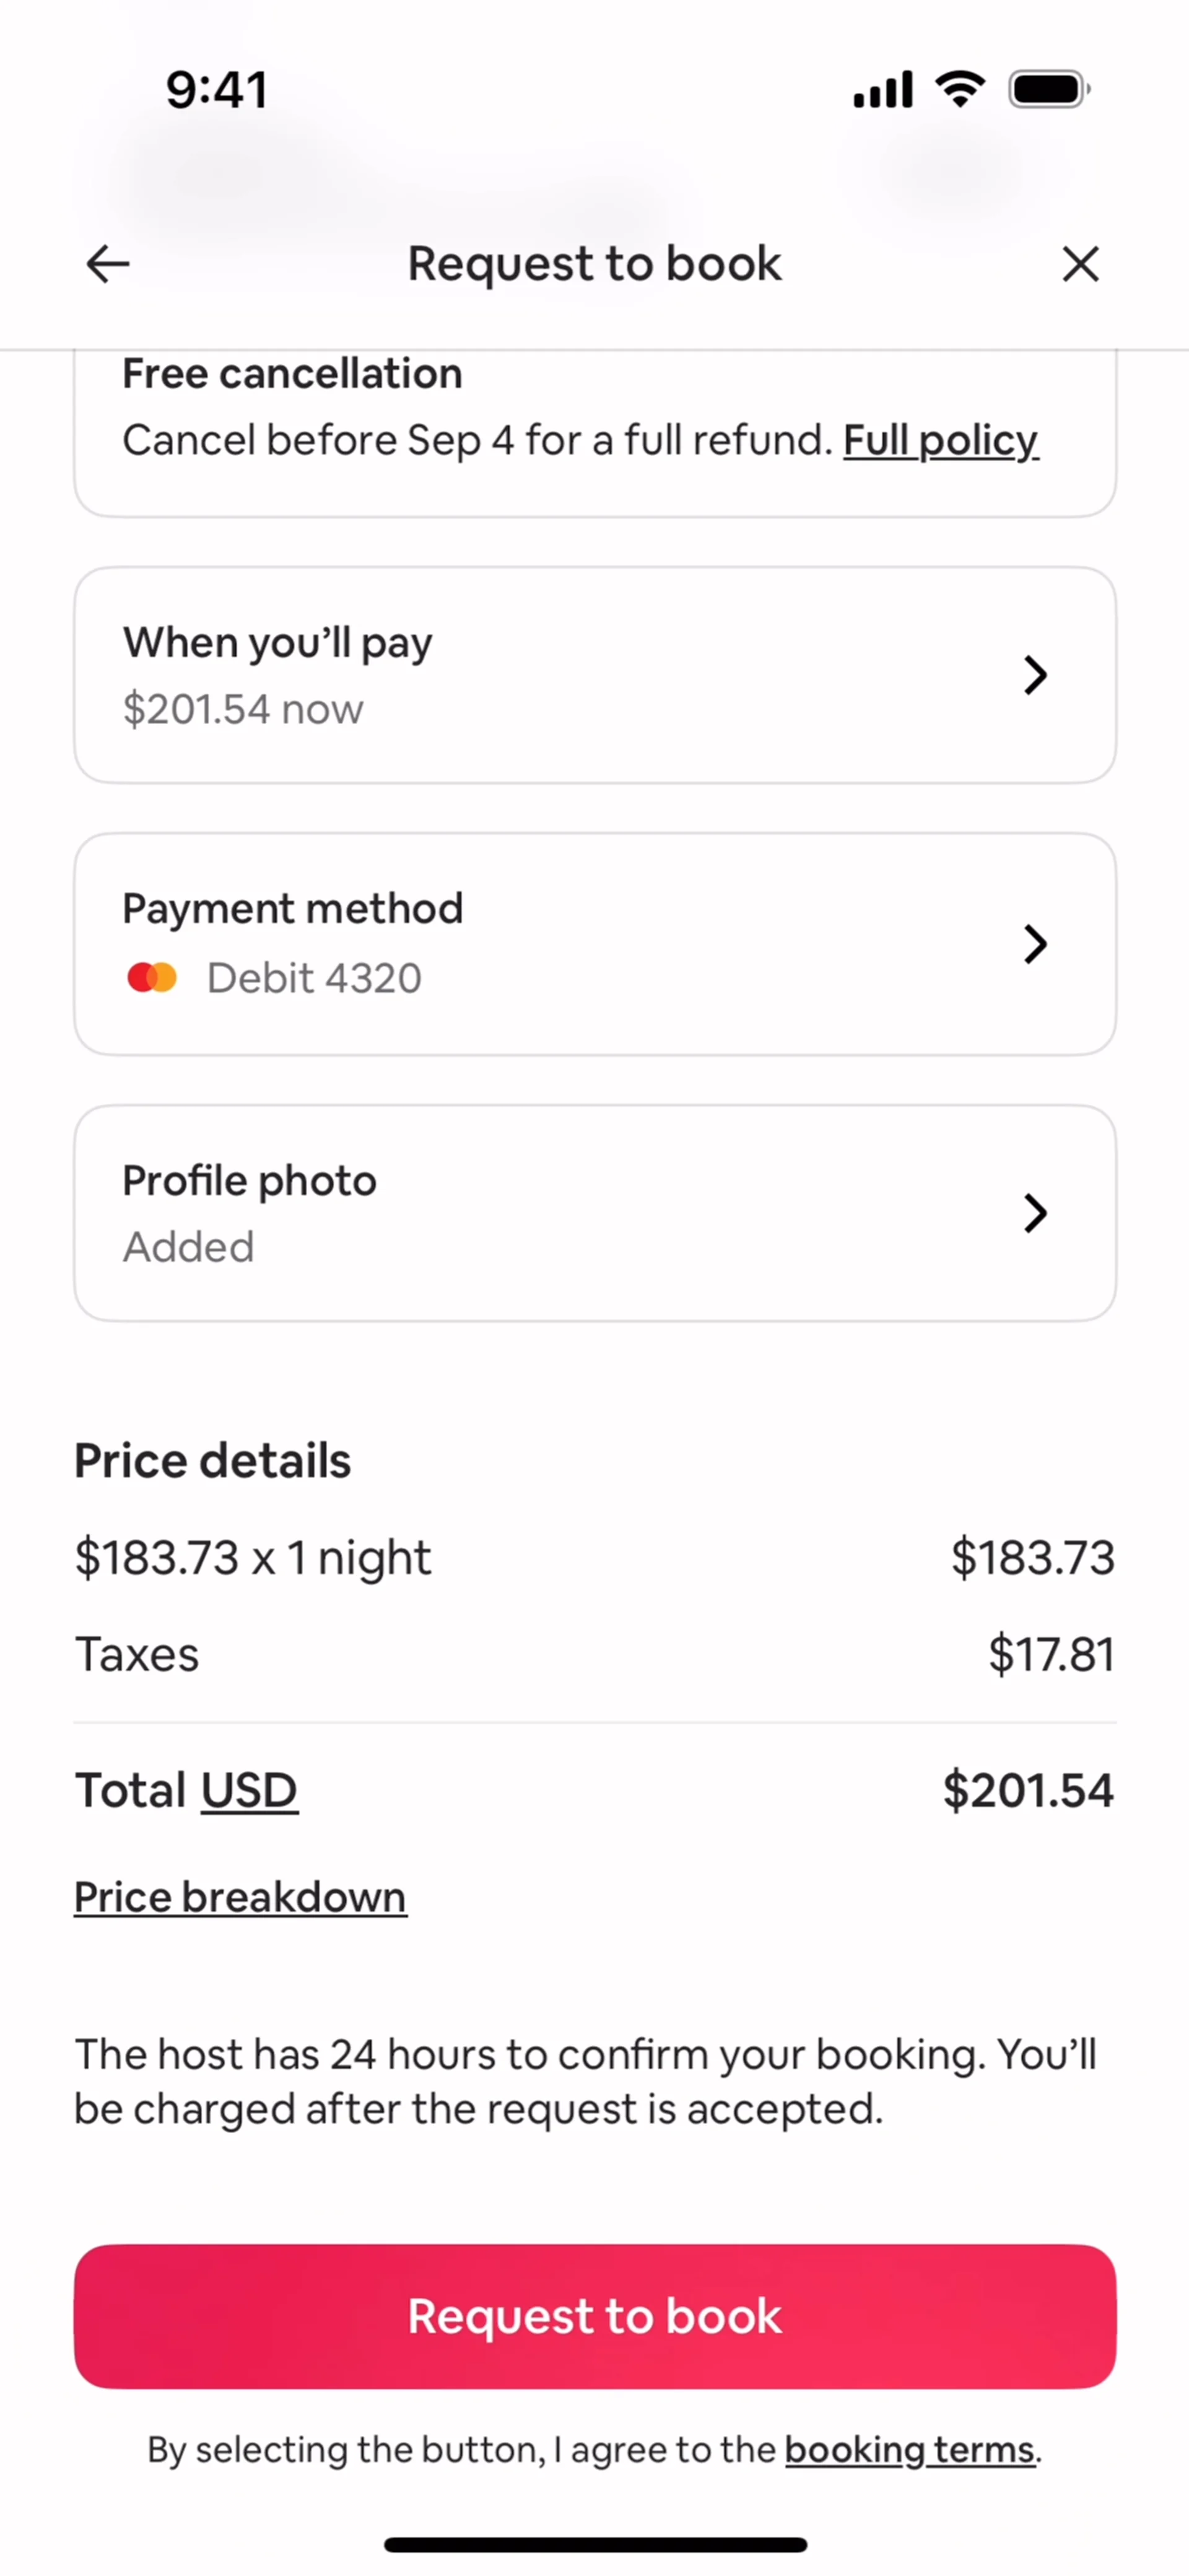Open the Full policy link
Viewport: 1189px width, 2576px height.
point(940,440)
